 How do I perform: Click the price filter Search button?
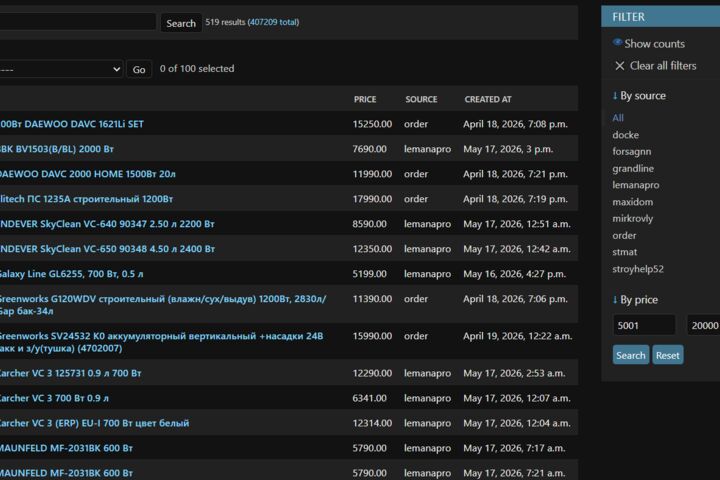coord(630,355)
